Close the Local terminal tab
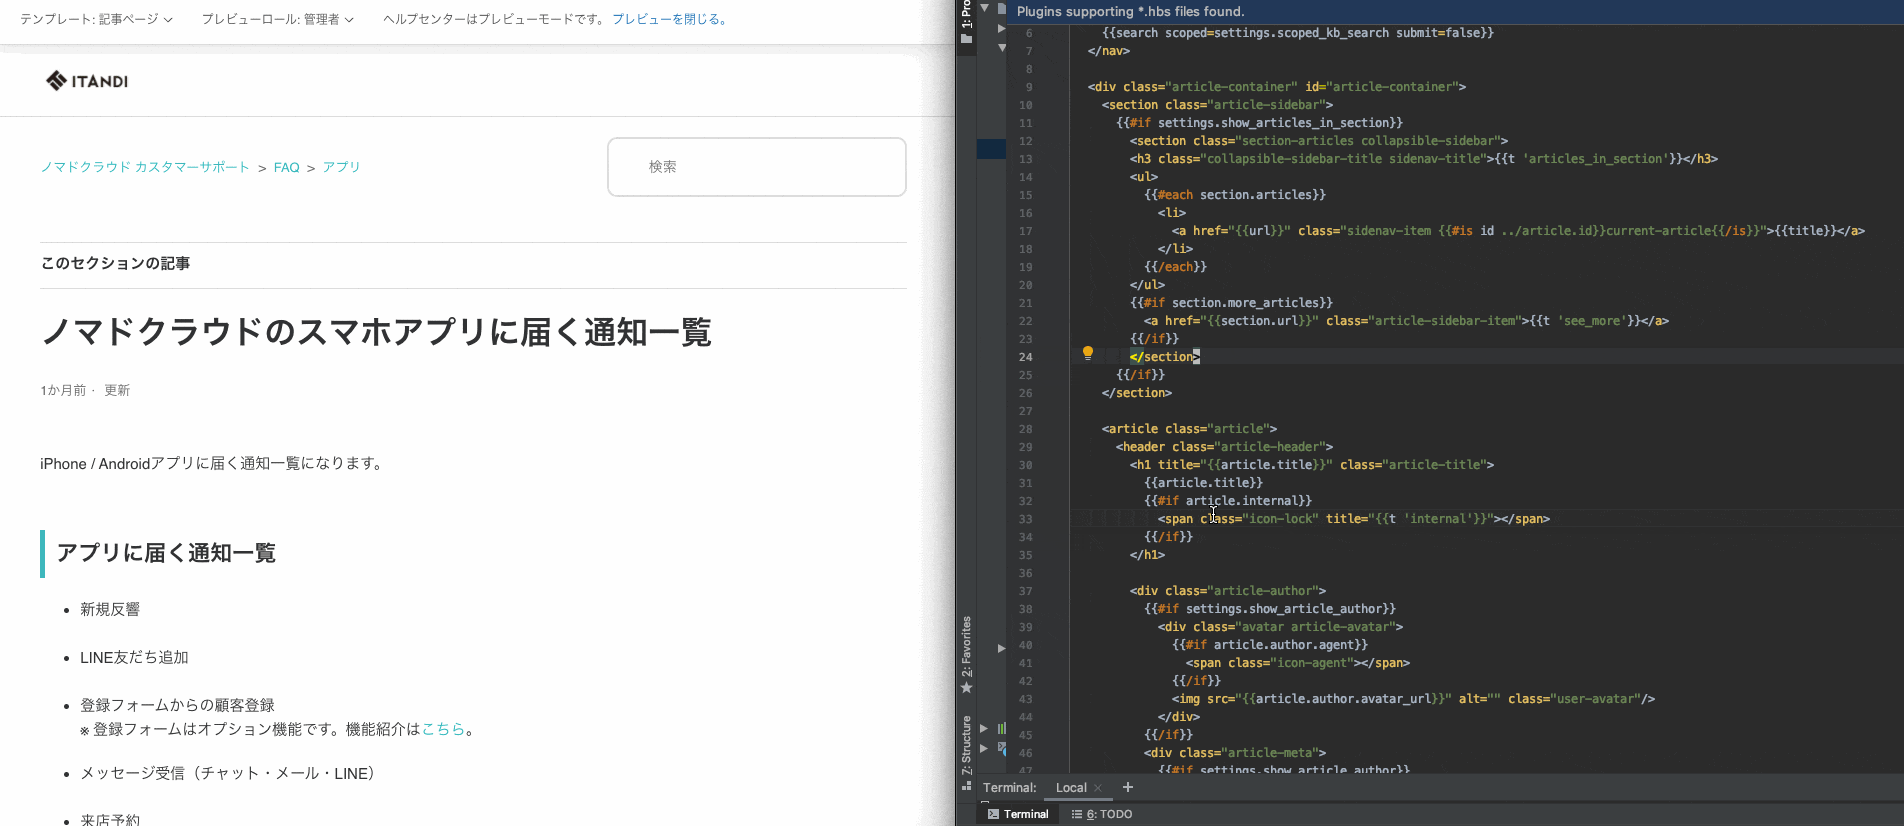 coord(1098,788)
